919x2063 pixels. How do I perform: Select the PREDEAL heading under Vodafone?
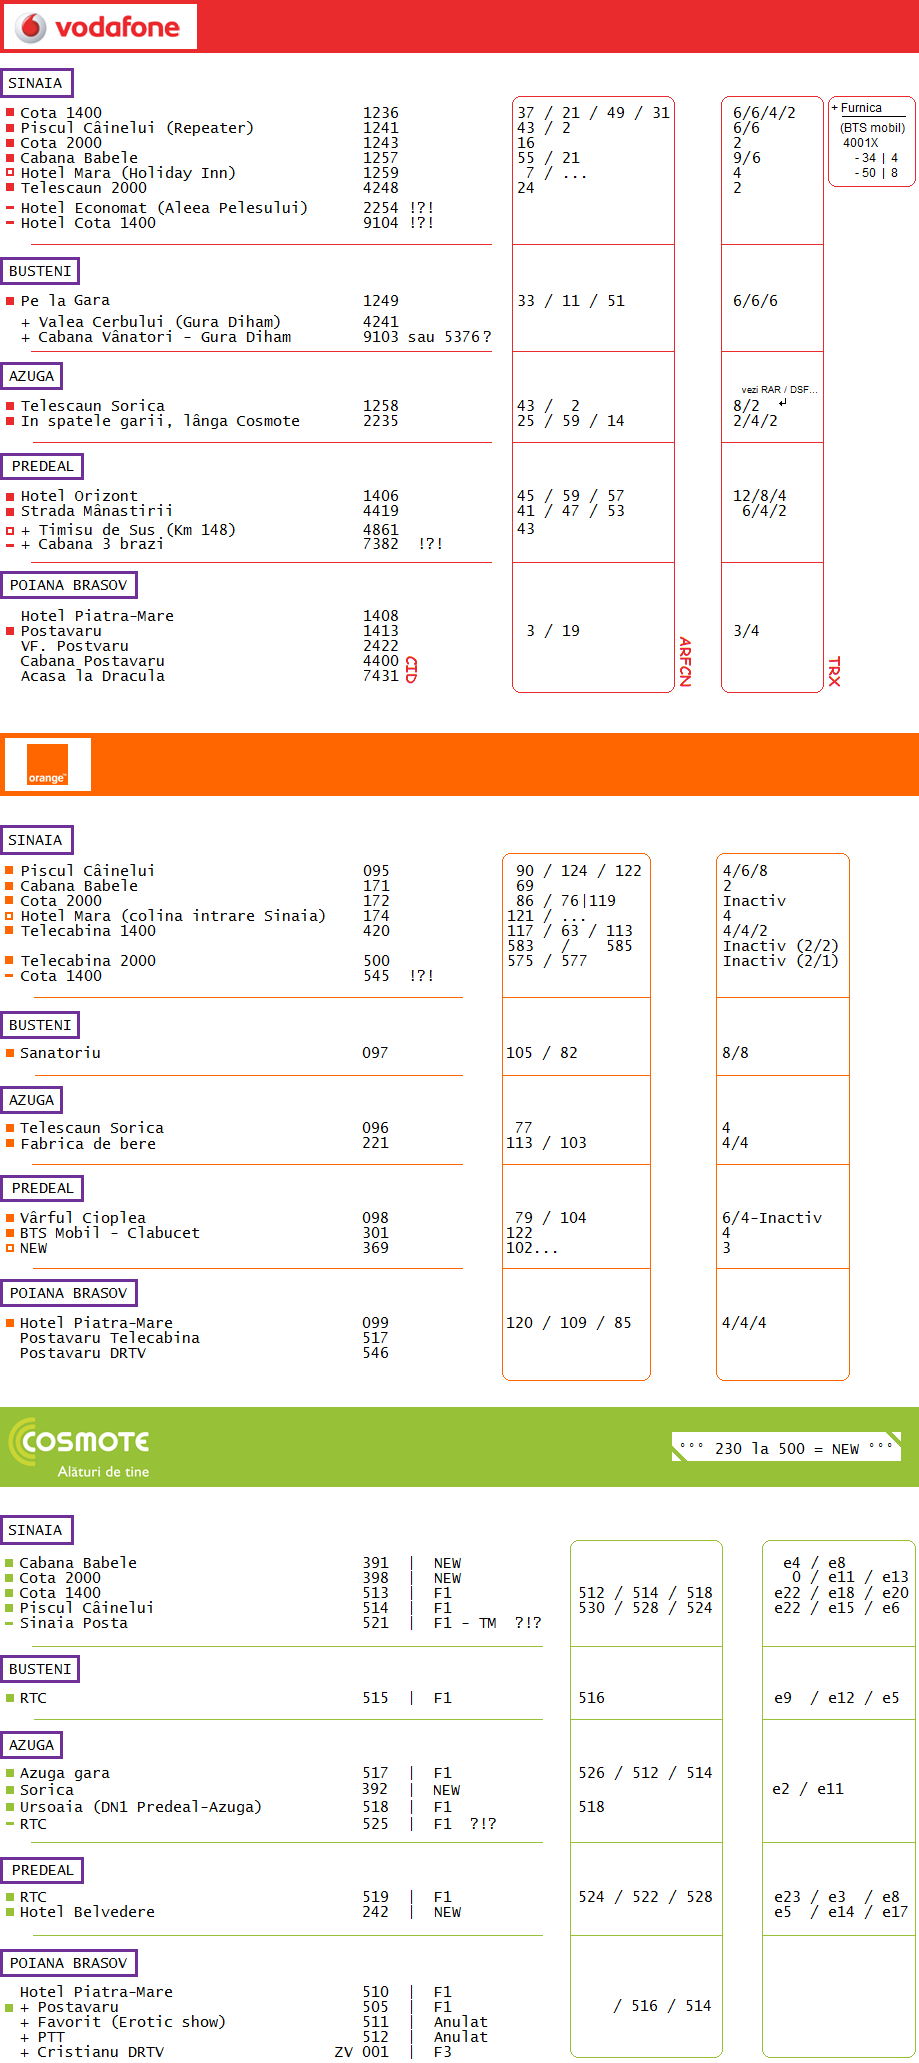pos(42,466)
